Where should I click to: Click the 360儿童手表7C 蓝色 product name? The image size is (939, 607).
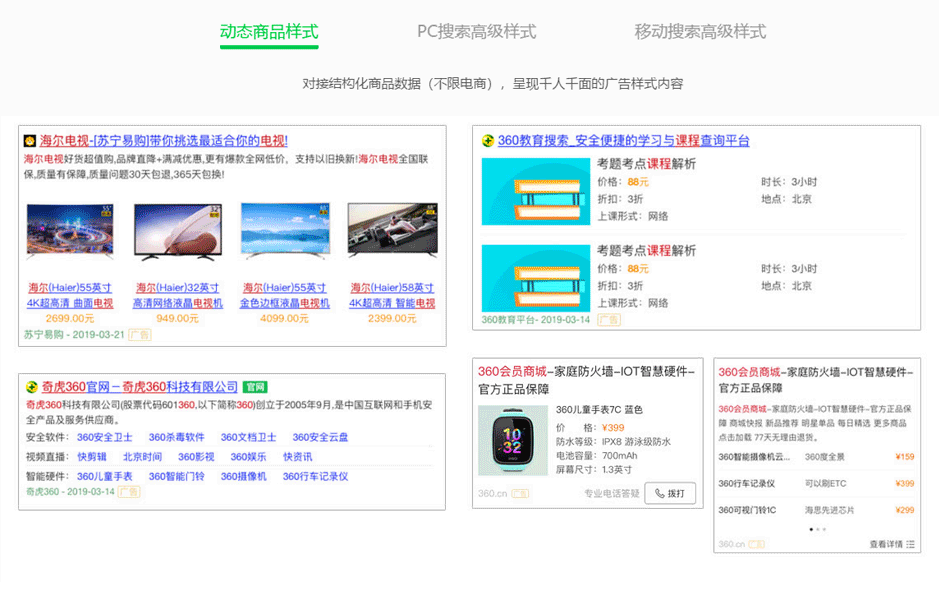click(599, 410)
